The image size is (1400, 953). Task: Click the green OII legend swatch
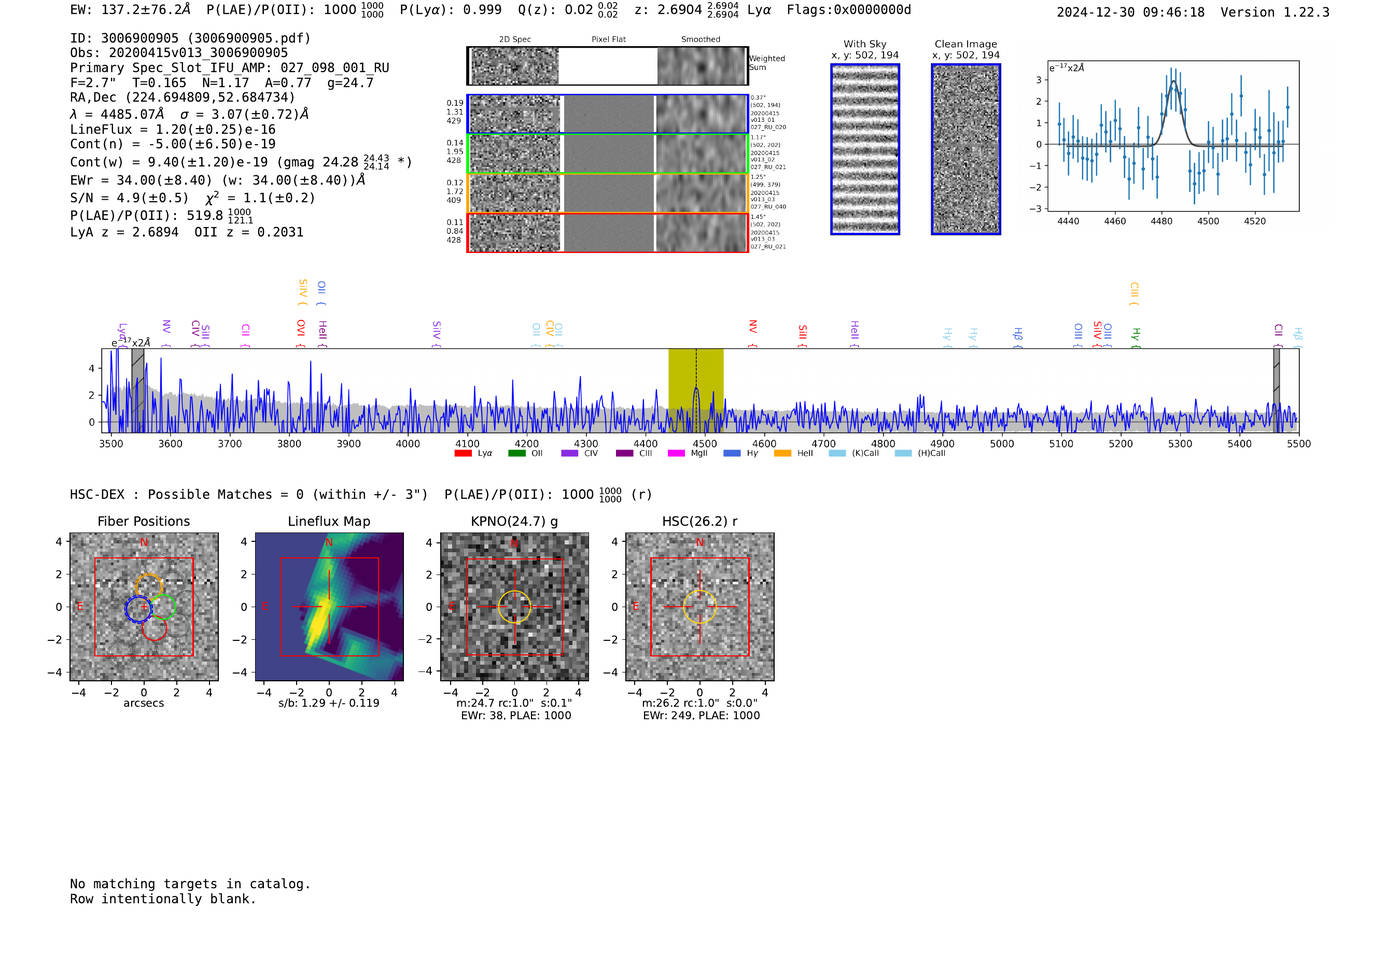[516, 454]
